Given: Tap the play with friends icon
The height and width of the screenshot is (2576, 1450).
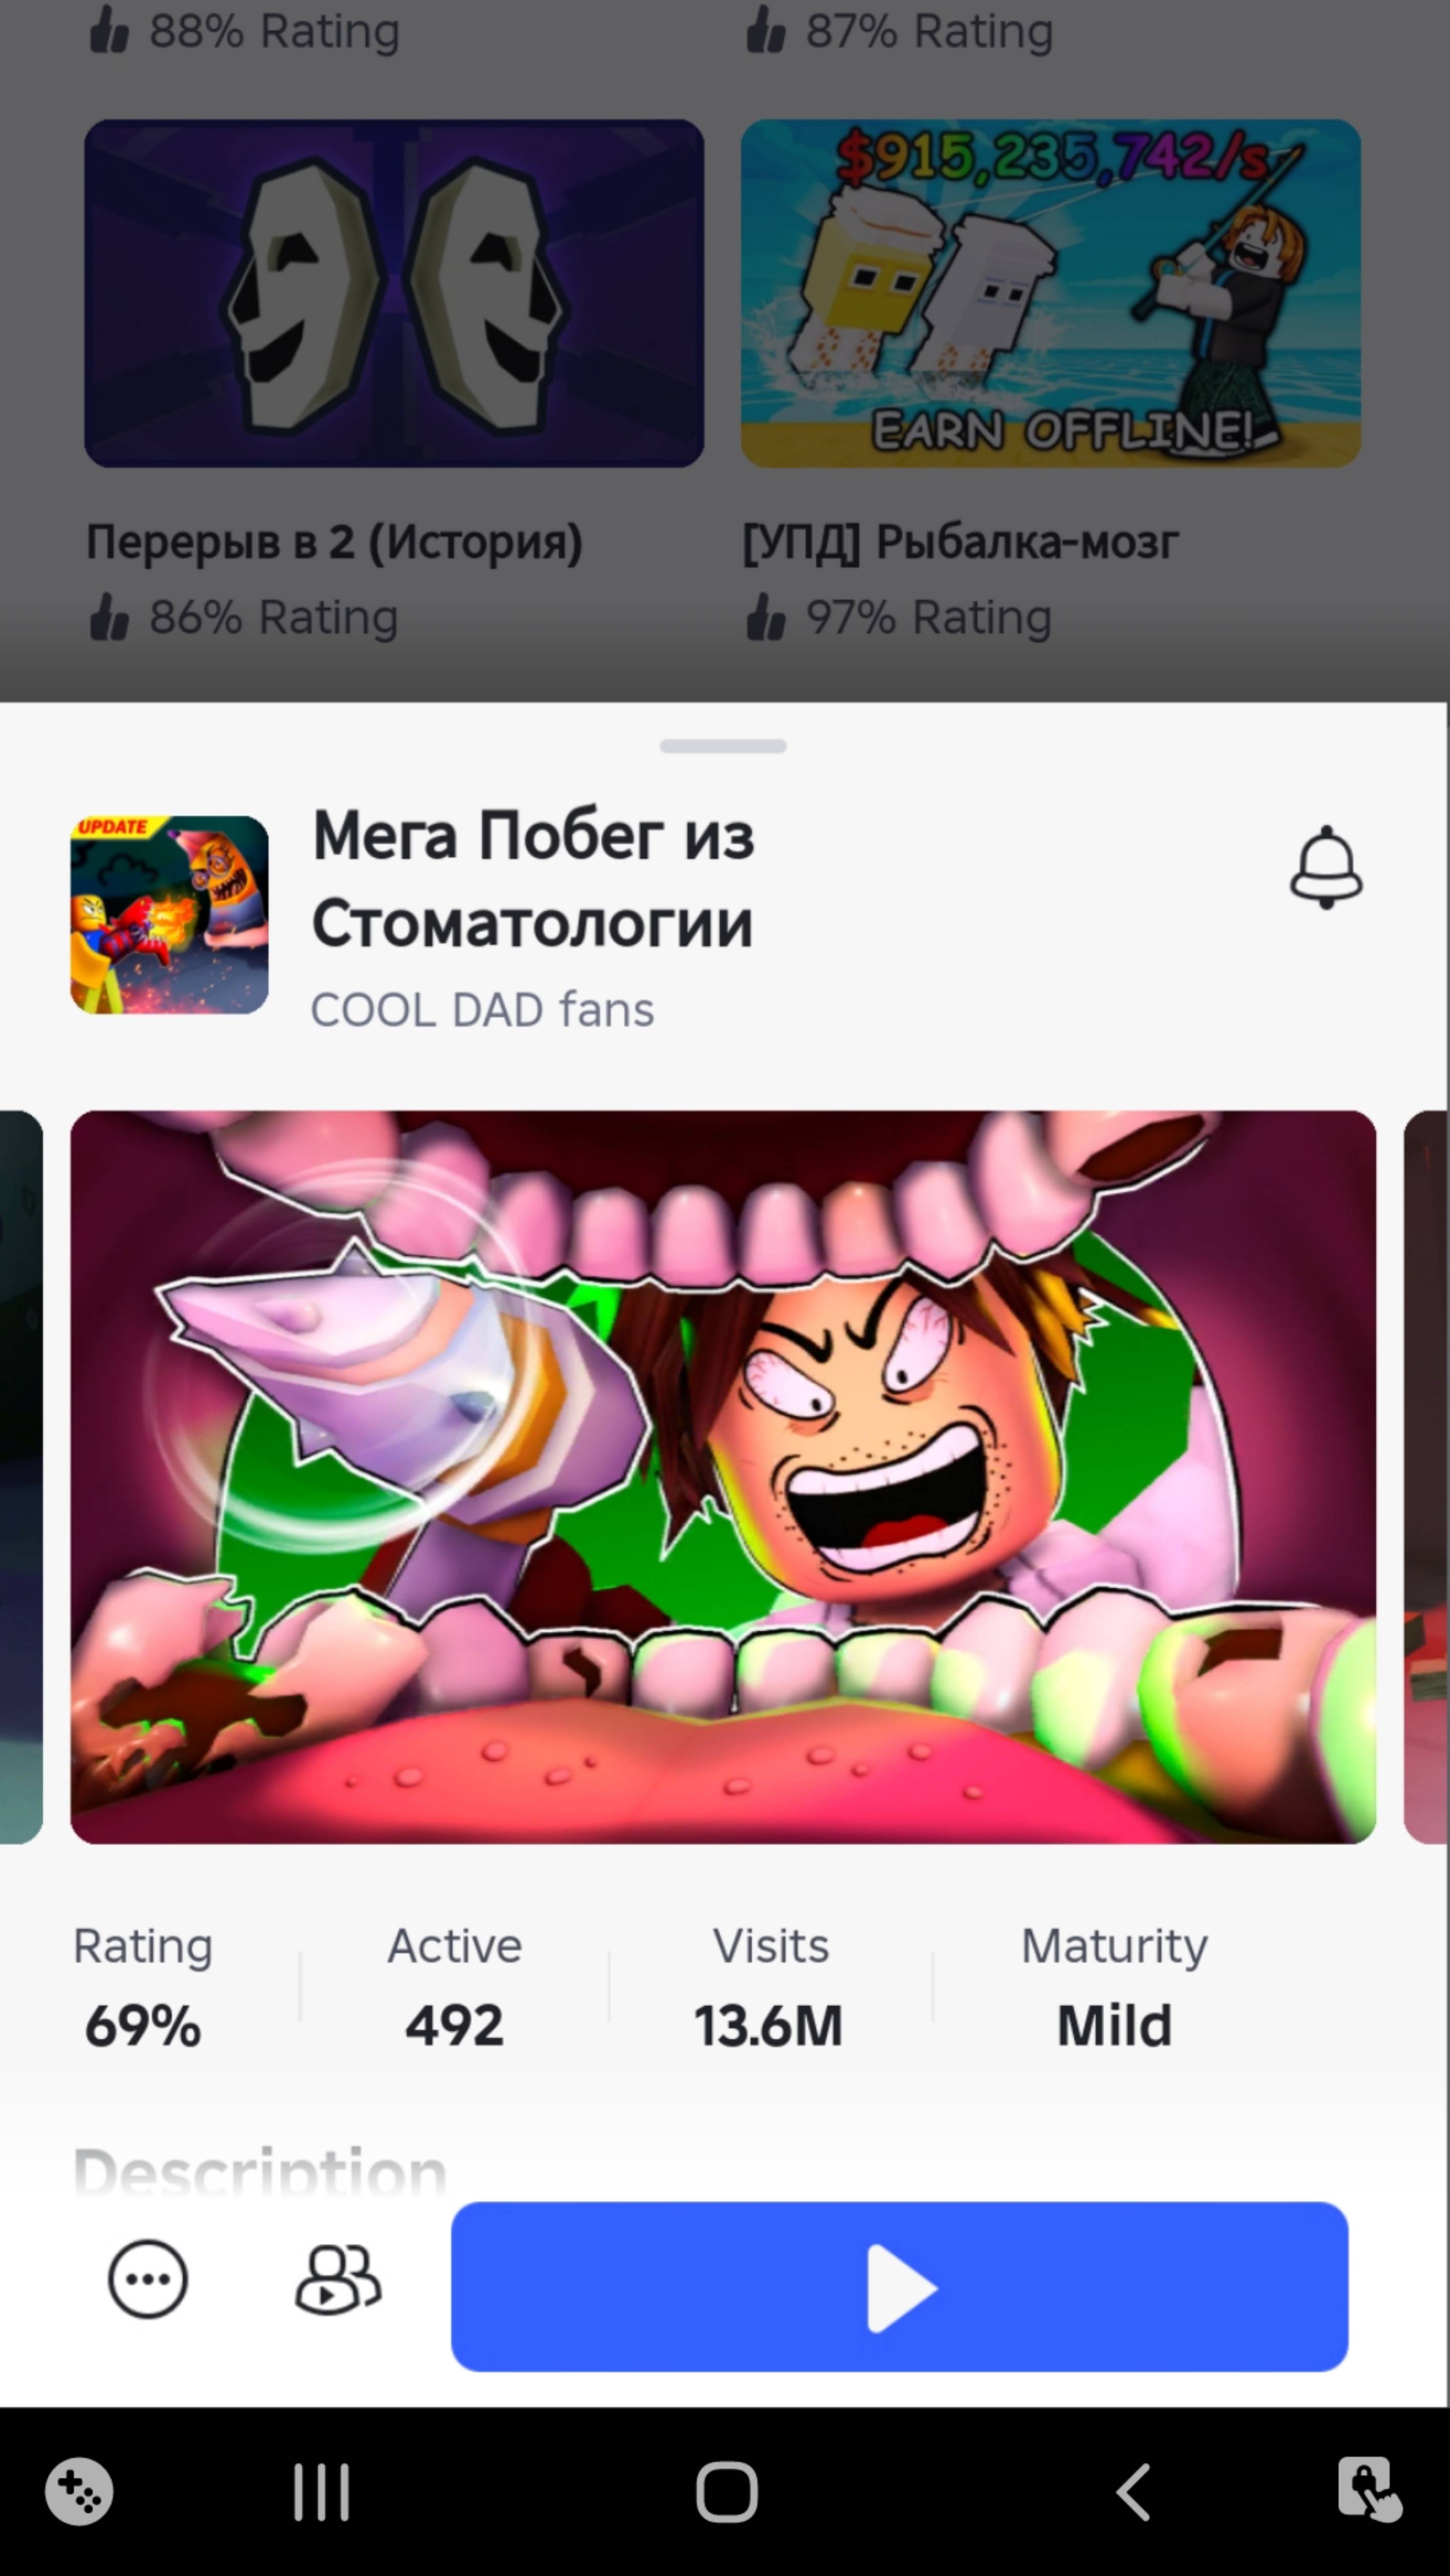Looking at the screenshot, I should pos(338,2279).
